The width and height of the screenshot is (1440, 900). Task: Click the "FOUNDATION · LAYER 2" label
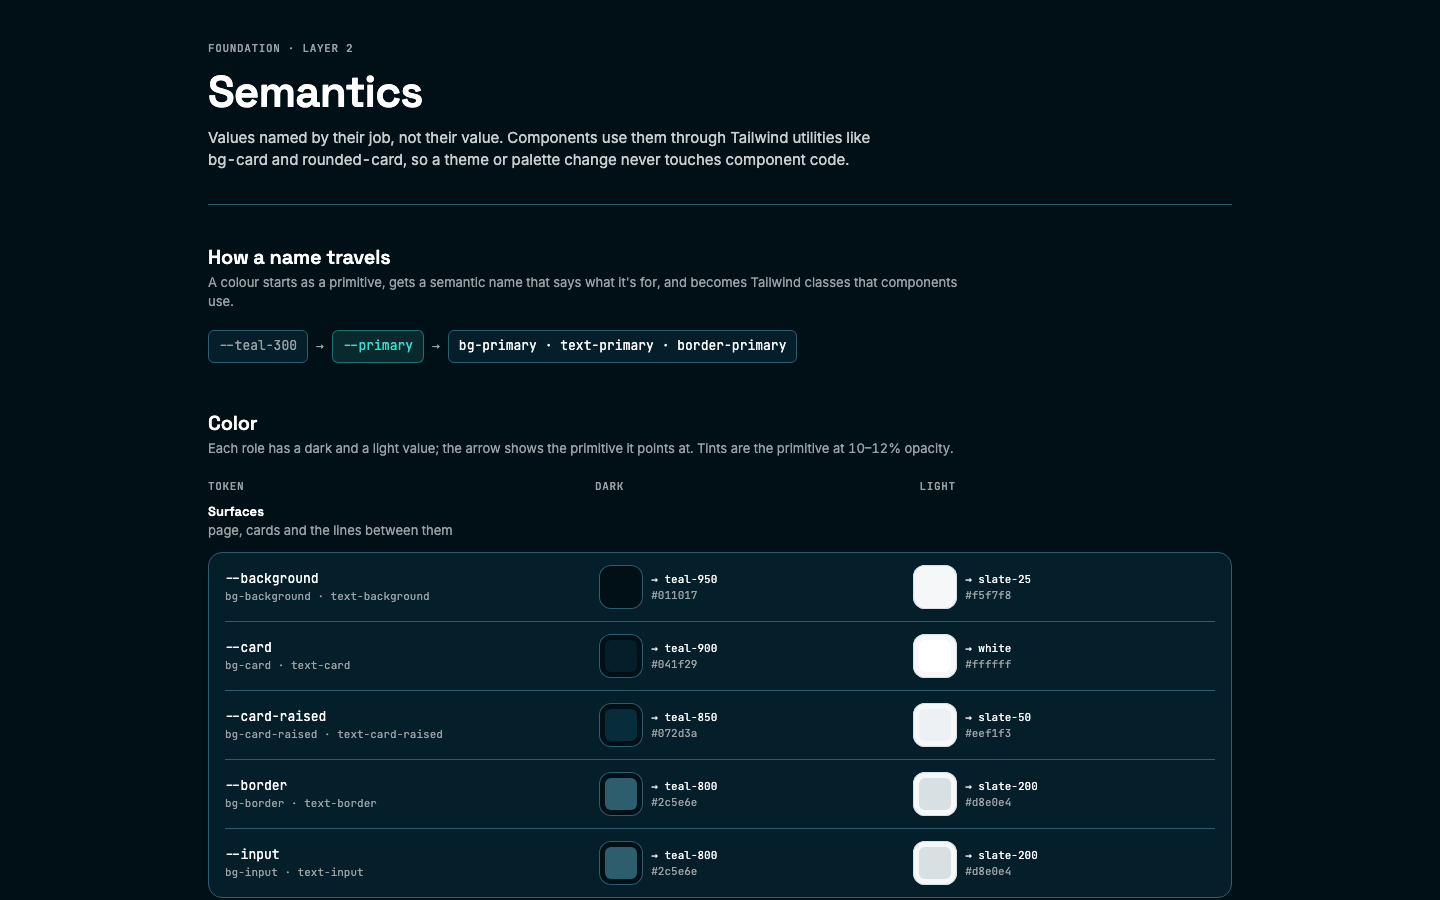[280, 48]
